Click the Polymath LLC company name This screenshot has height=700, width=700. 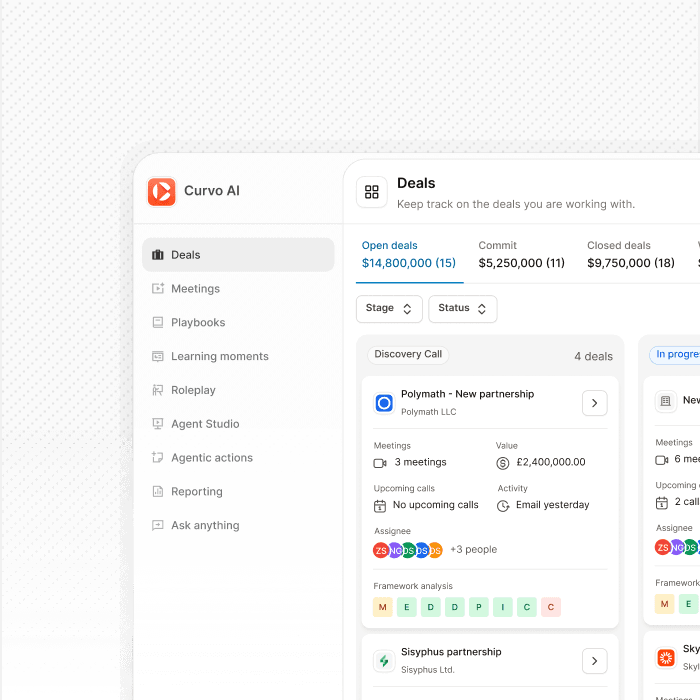click(x=429, y=412)
